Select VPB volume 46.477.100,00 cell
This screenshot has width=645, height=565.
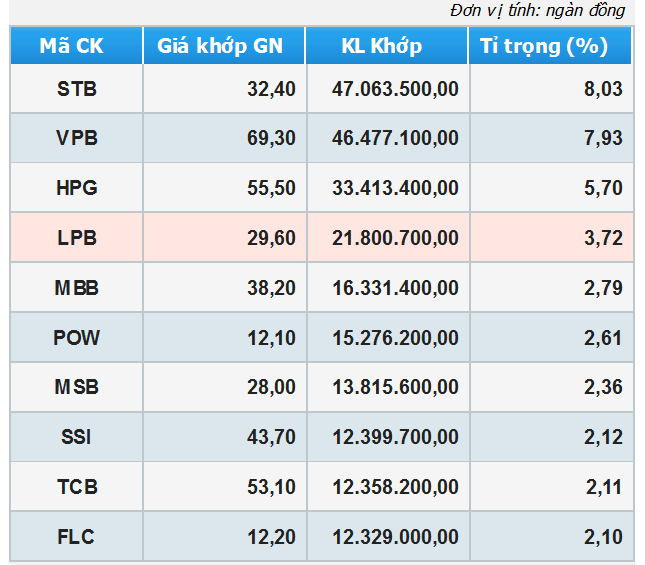pyautogui.click(x=396, y=138)
